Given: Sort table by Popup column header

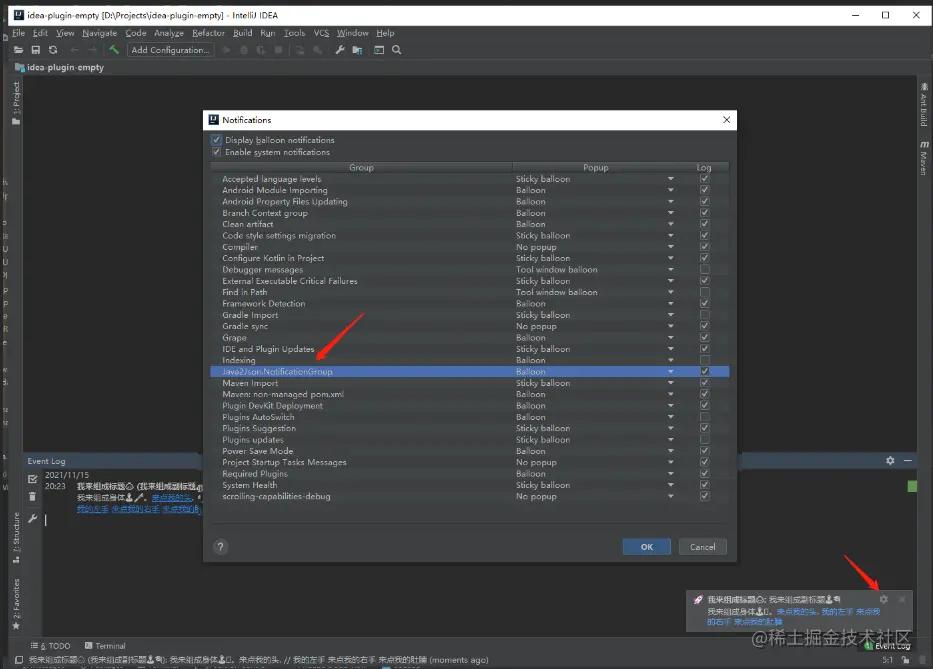Looking at the screenshot, I should click(x=596, y=167).
